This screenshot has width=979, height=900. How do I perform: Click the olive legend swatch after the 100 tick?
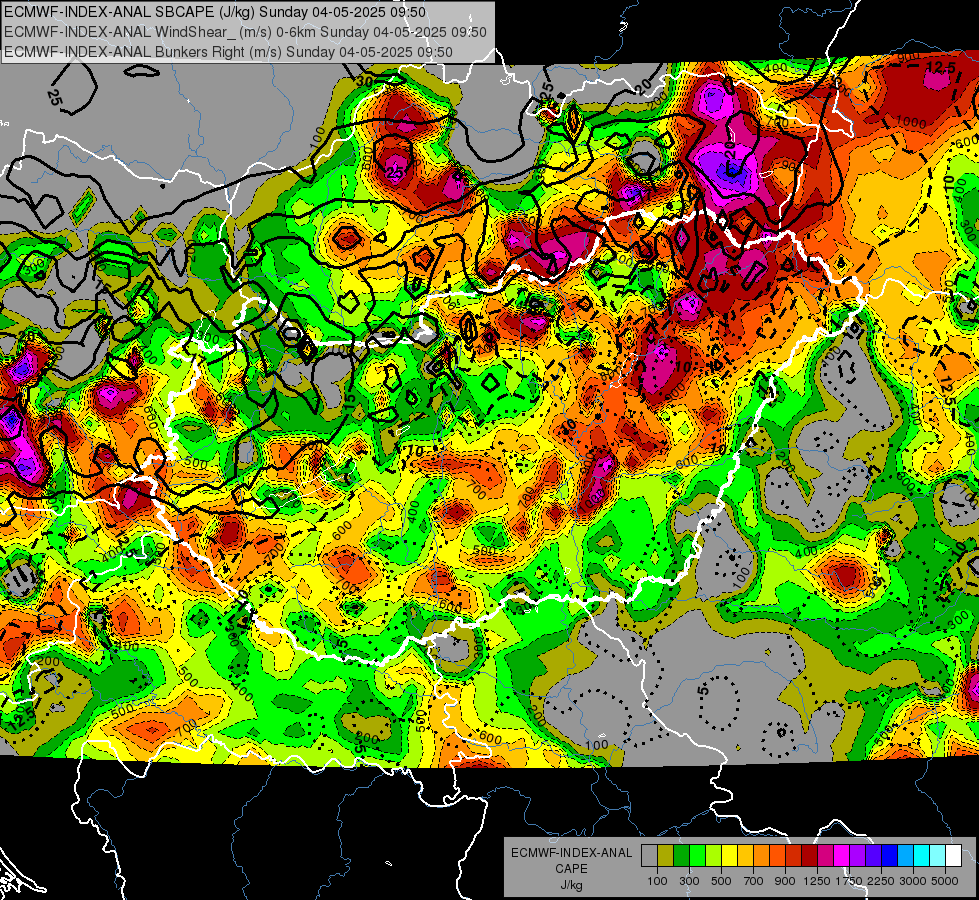(665, 856)
